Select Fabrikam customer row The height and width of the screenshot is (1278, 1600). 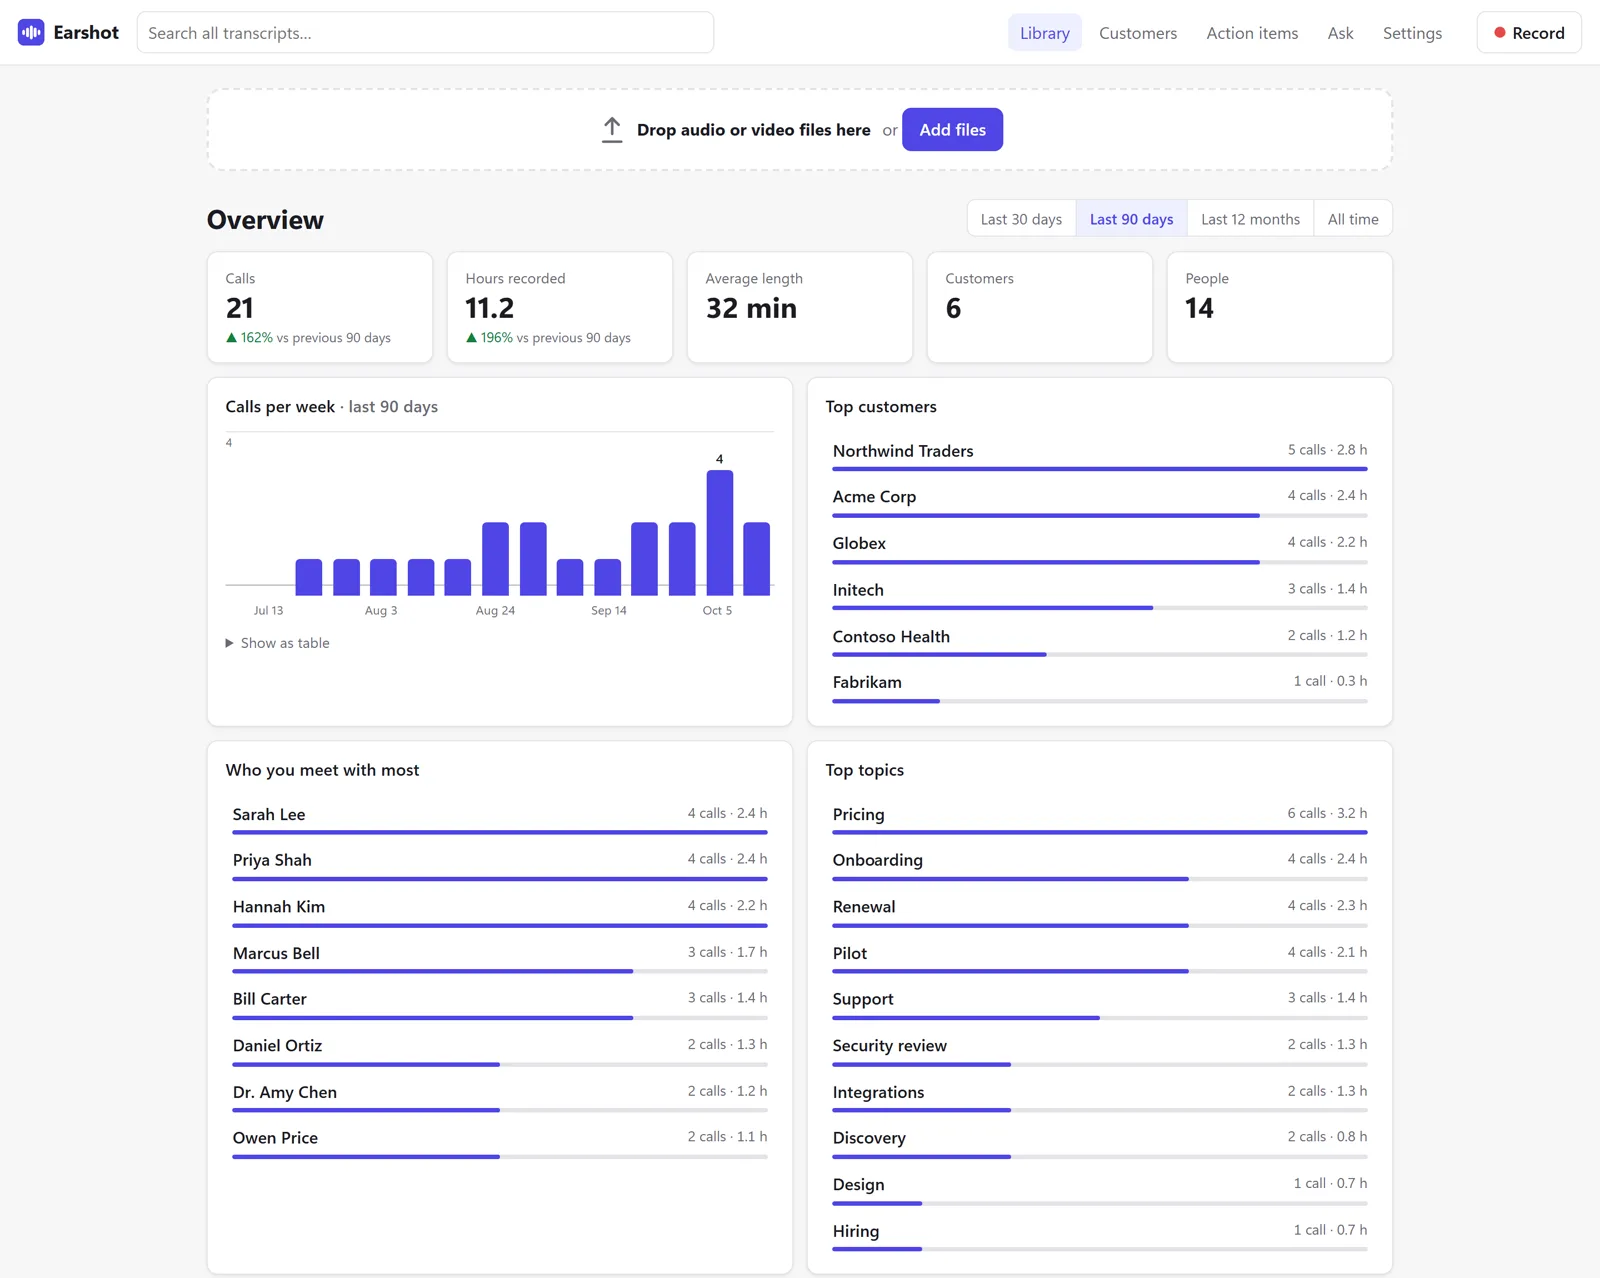(x=1099, y=687)
